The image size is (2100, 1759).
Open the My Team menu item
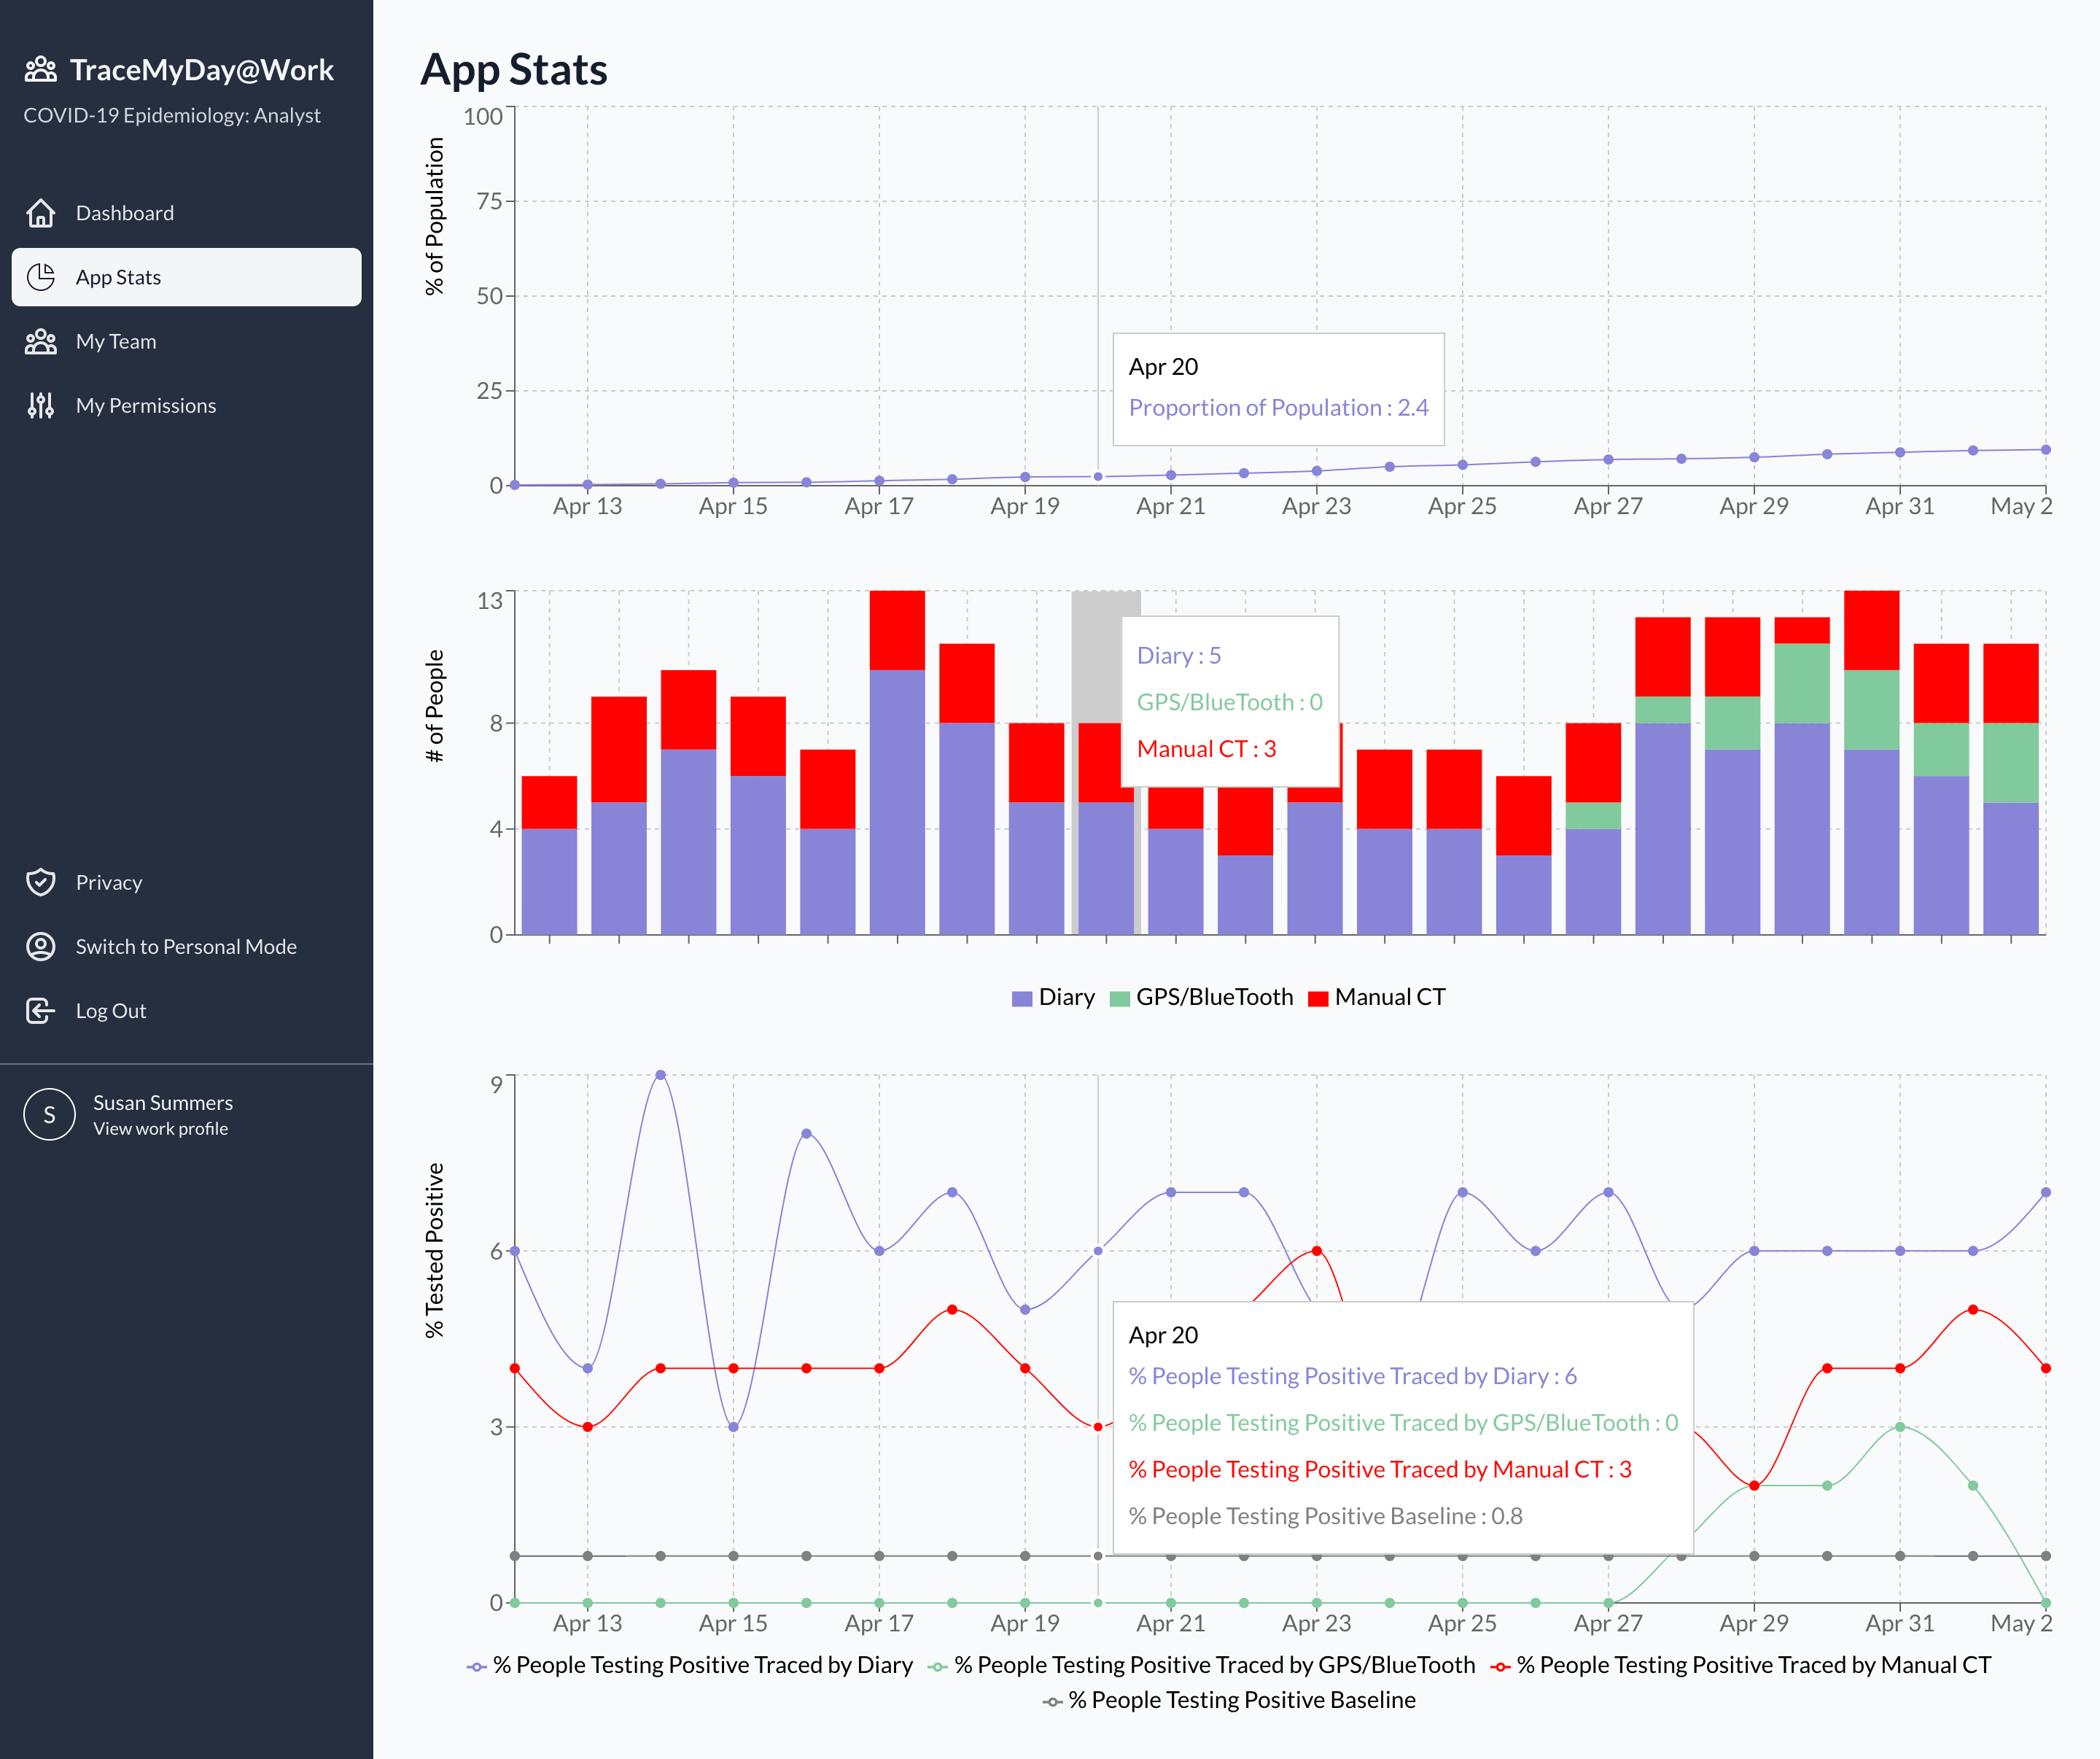pyautogui.click(x=116, y=341)
